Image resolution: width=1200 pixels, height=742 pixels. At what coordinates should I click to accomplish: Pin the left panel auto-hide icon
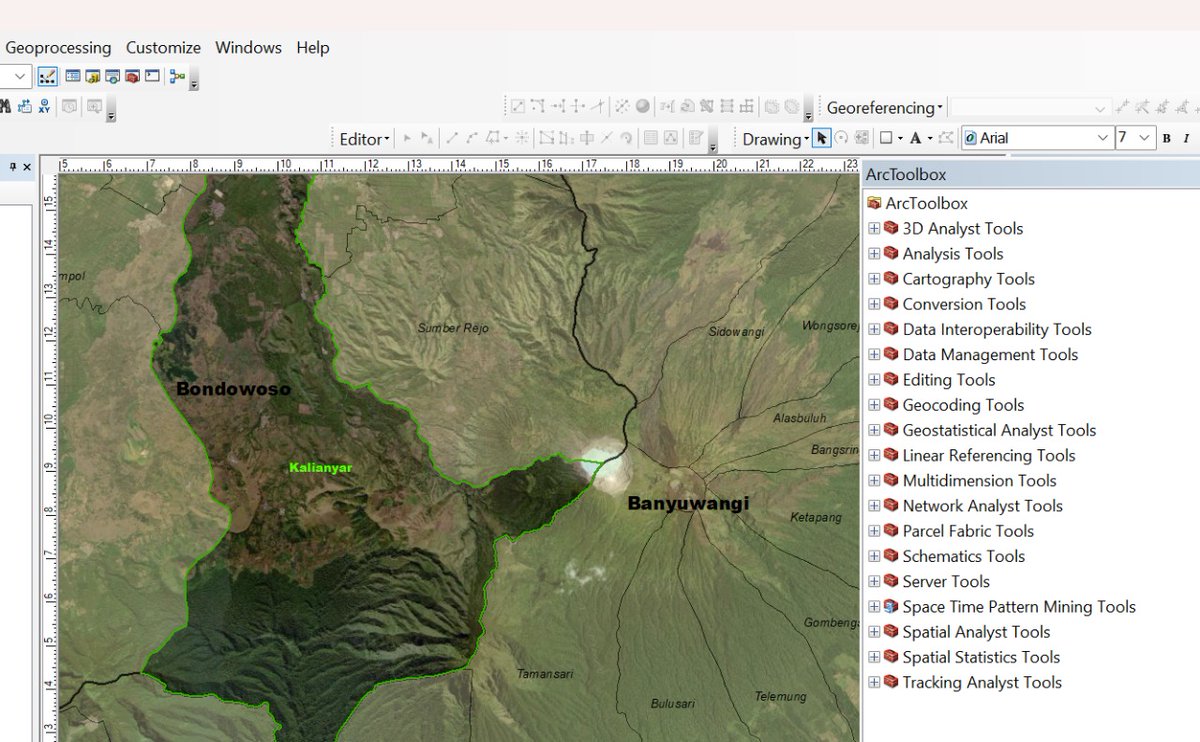pyautogui.click(x=12, y=167)
